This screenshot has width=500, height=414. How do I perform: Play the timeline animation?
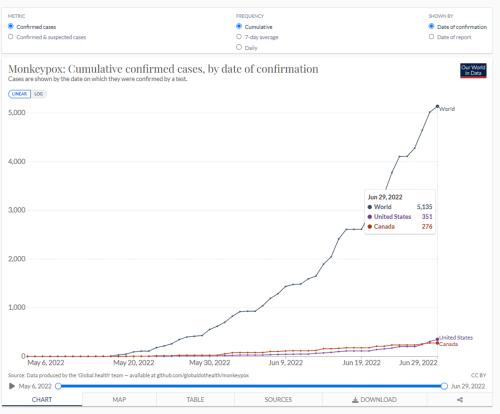point(12,386)
